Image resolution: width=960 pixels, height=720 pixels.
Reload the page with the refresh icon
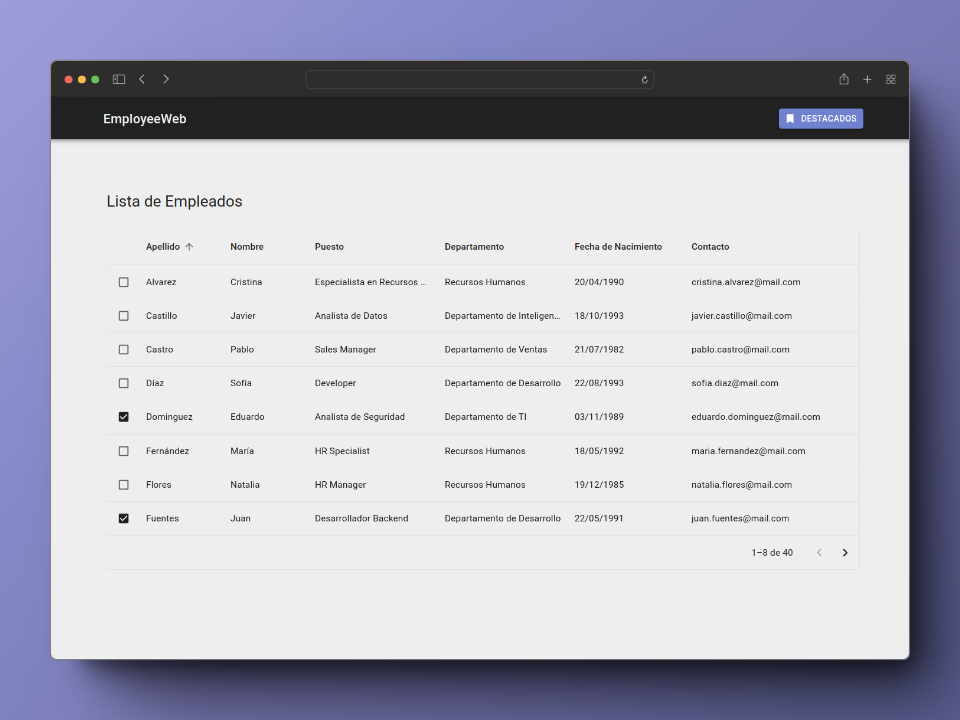click(645, 80)
